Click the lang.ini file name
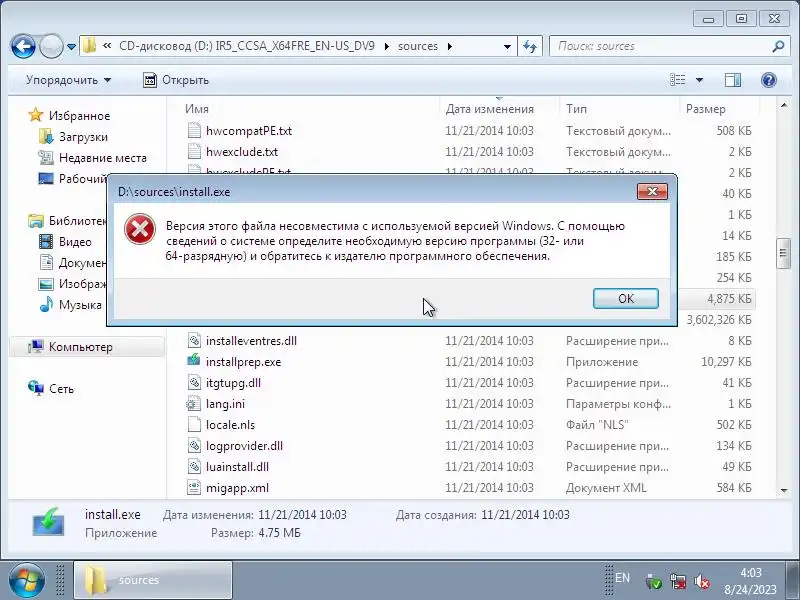The height and width of the screenshot is (600, 800). 225,404
